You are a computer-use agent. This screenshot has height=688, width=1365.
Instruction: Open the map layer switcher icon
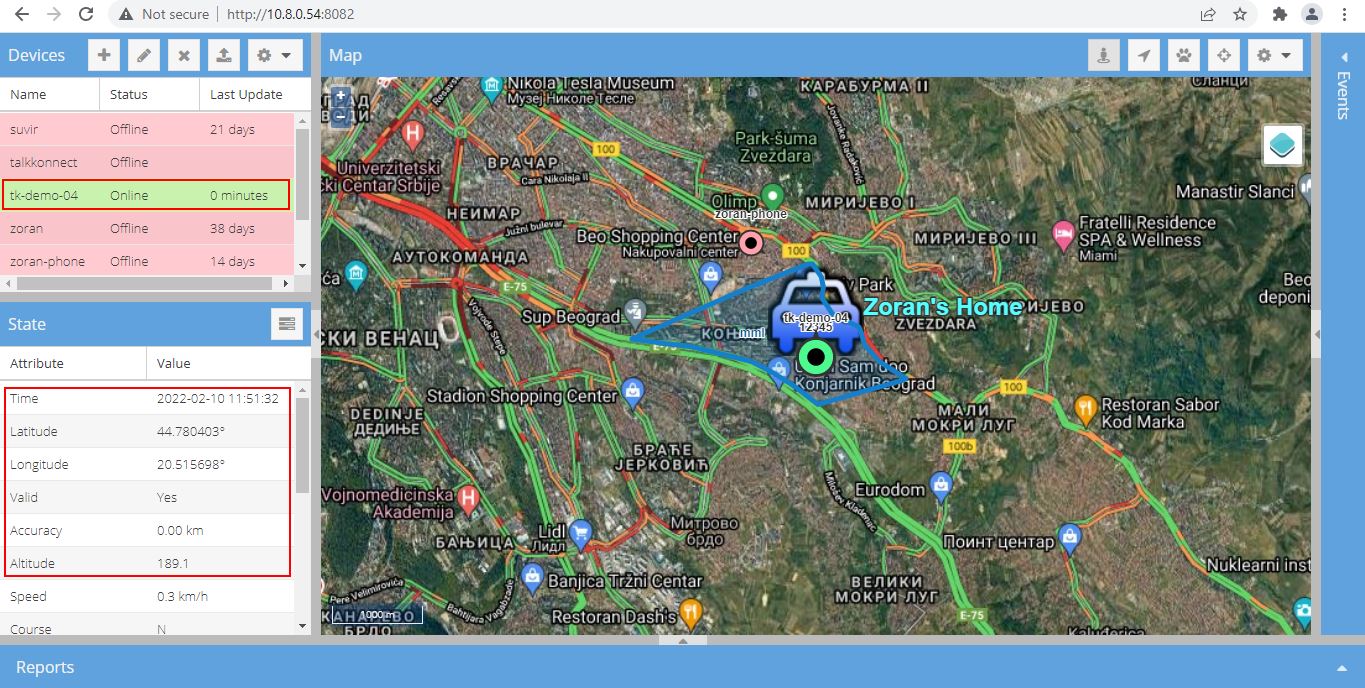[x=1280, y=146]
